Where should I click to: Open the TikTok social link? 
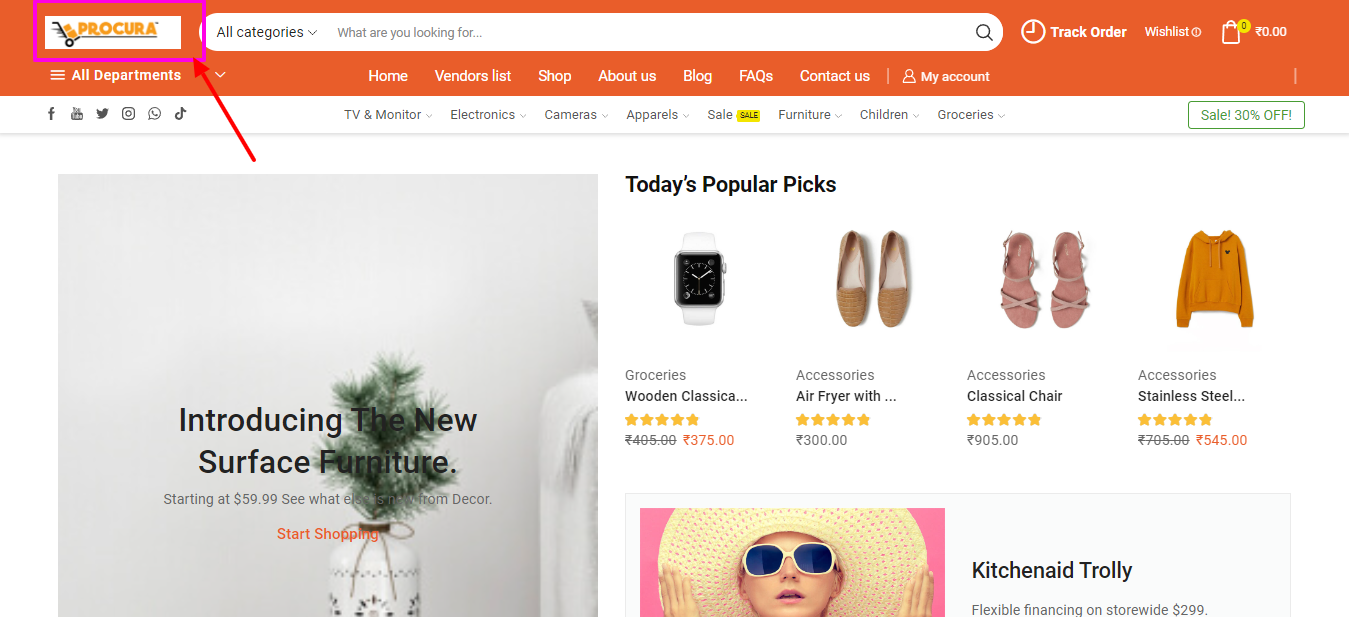tap(180, 114)
